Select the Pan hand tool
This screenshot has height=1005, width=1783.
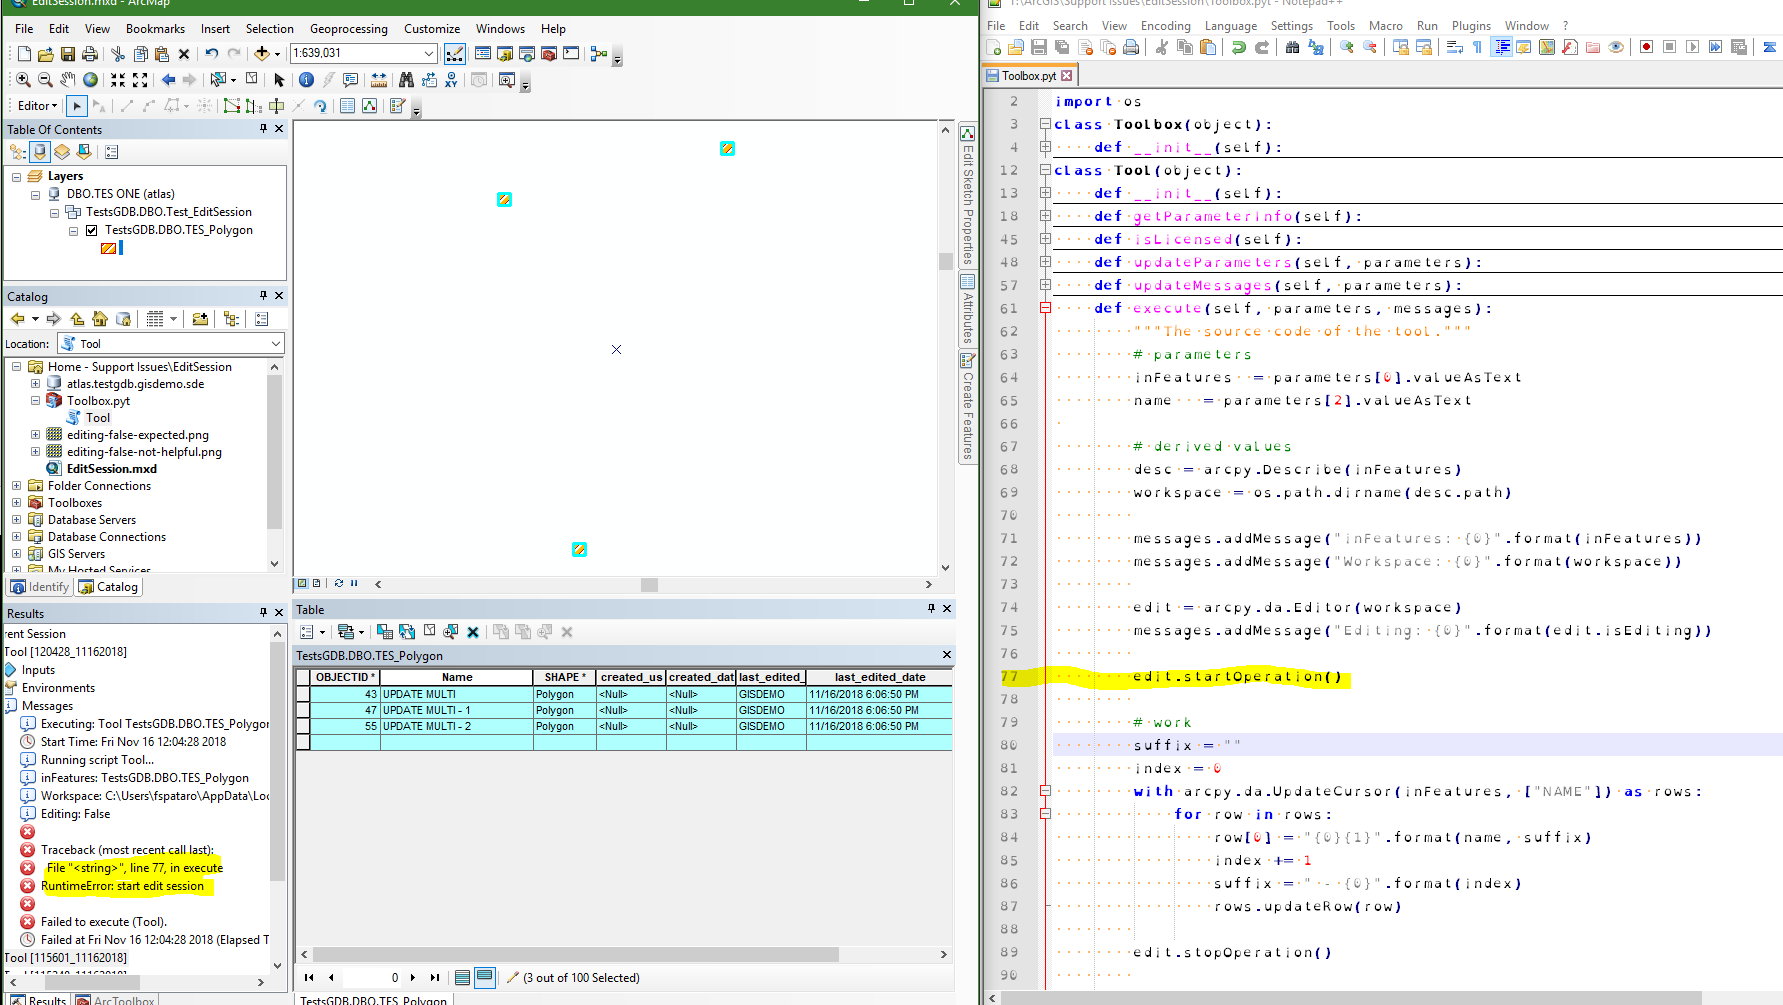coord(68,79)
